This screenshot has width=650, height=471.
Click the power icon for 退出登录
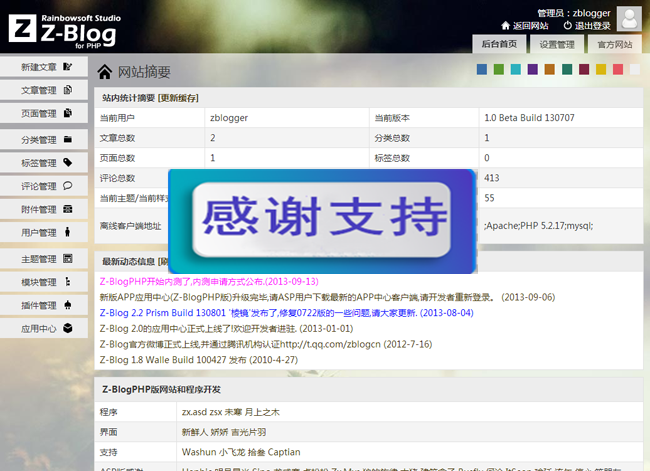[x=568, y=26]
